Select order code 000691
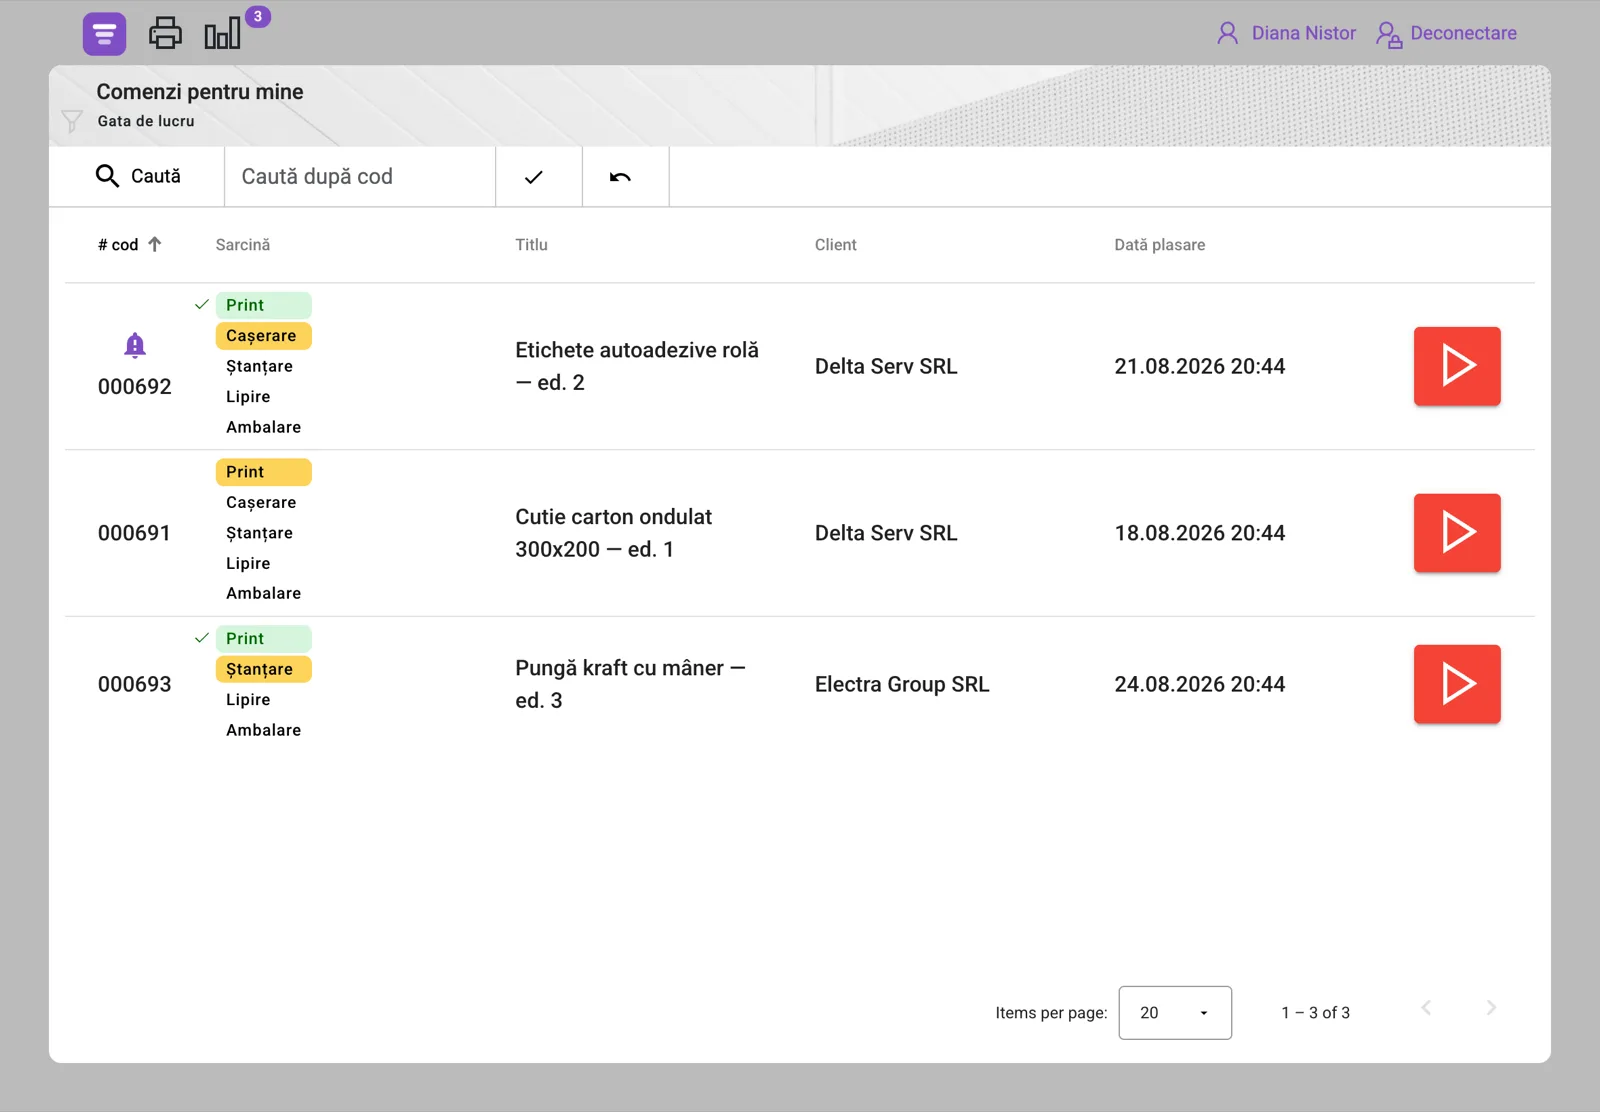1600x1112 pixels. pos(134,533)
